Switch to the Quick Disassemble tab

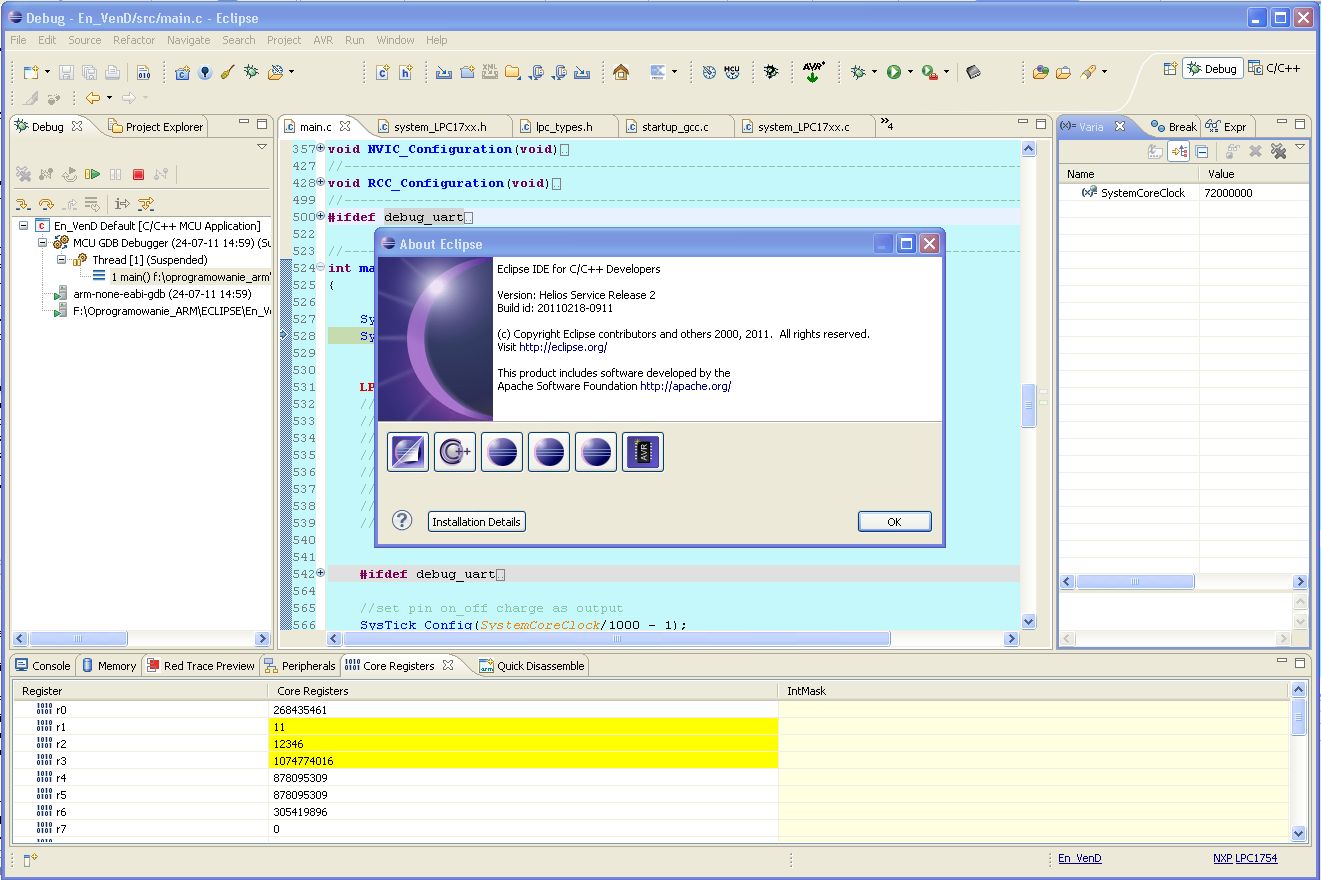click(532, 666)
